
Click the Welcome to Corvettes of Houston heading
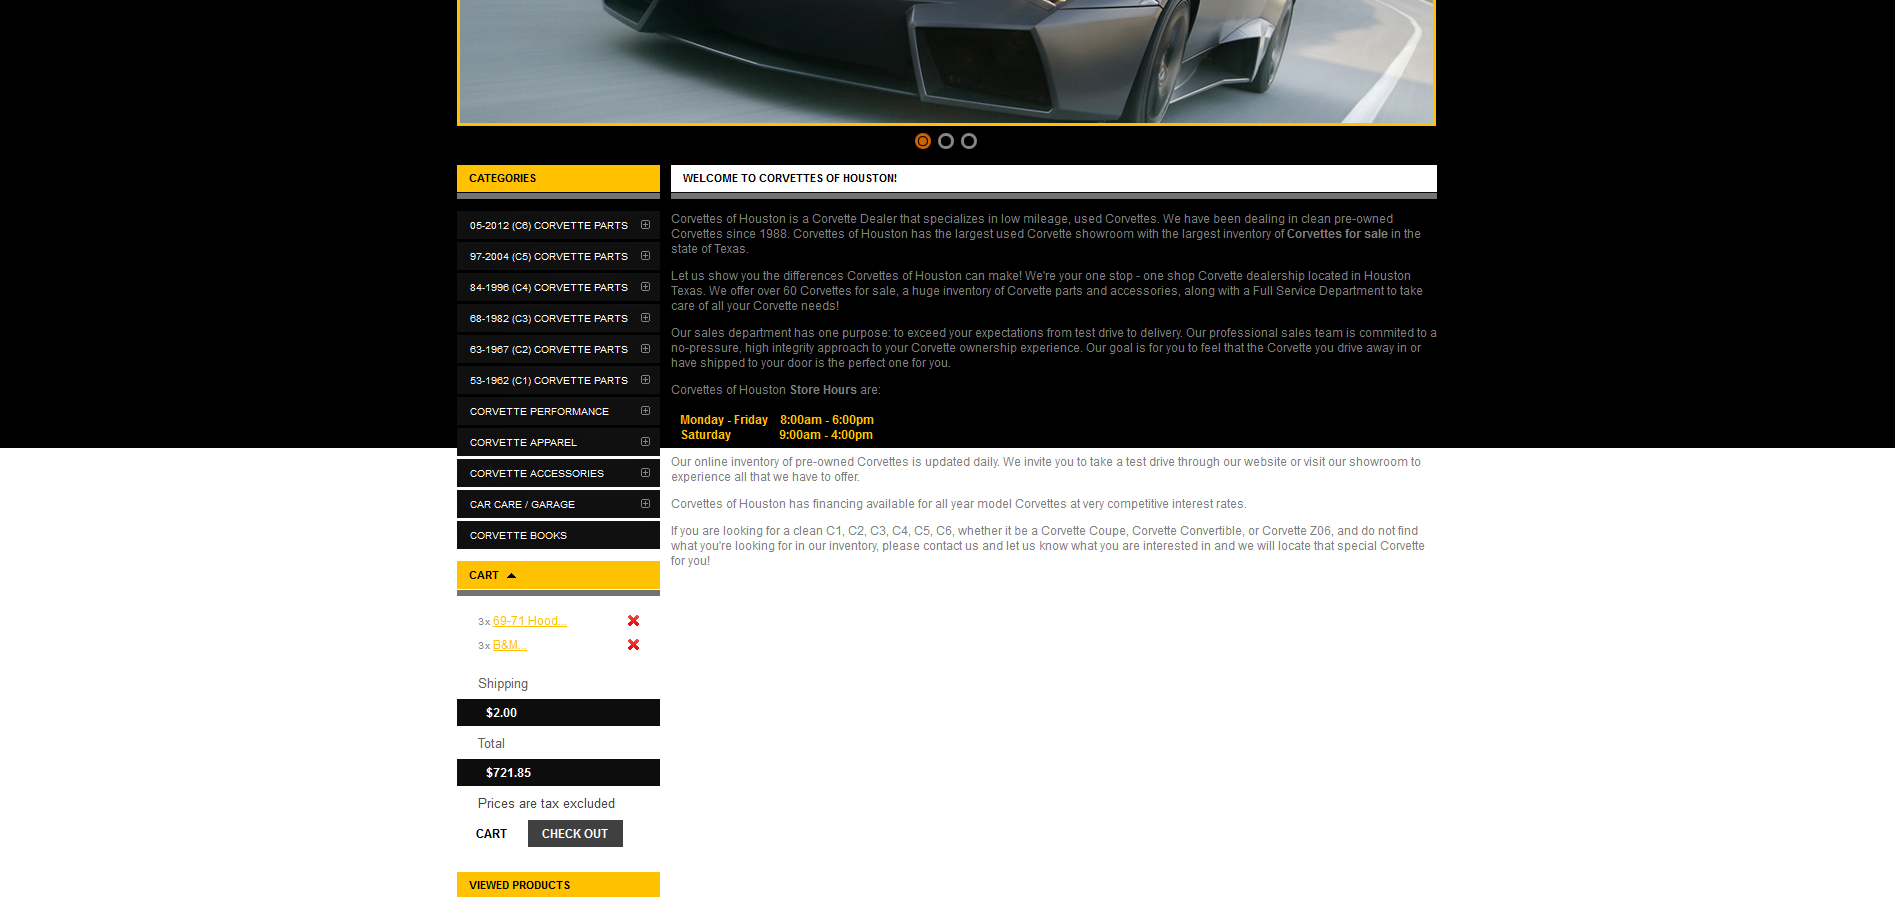pos(790,178)
